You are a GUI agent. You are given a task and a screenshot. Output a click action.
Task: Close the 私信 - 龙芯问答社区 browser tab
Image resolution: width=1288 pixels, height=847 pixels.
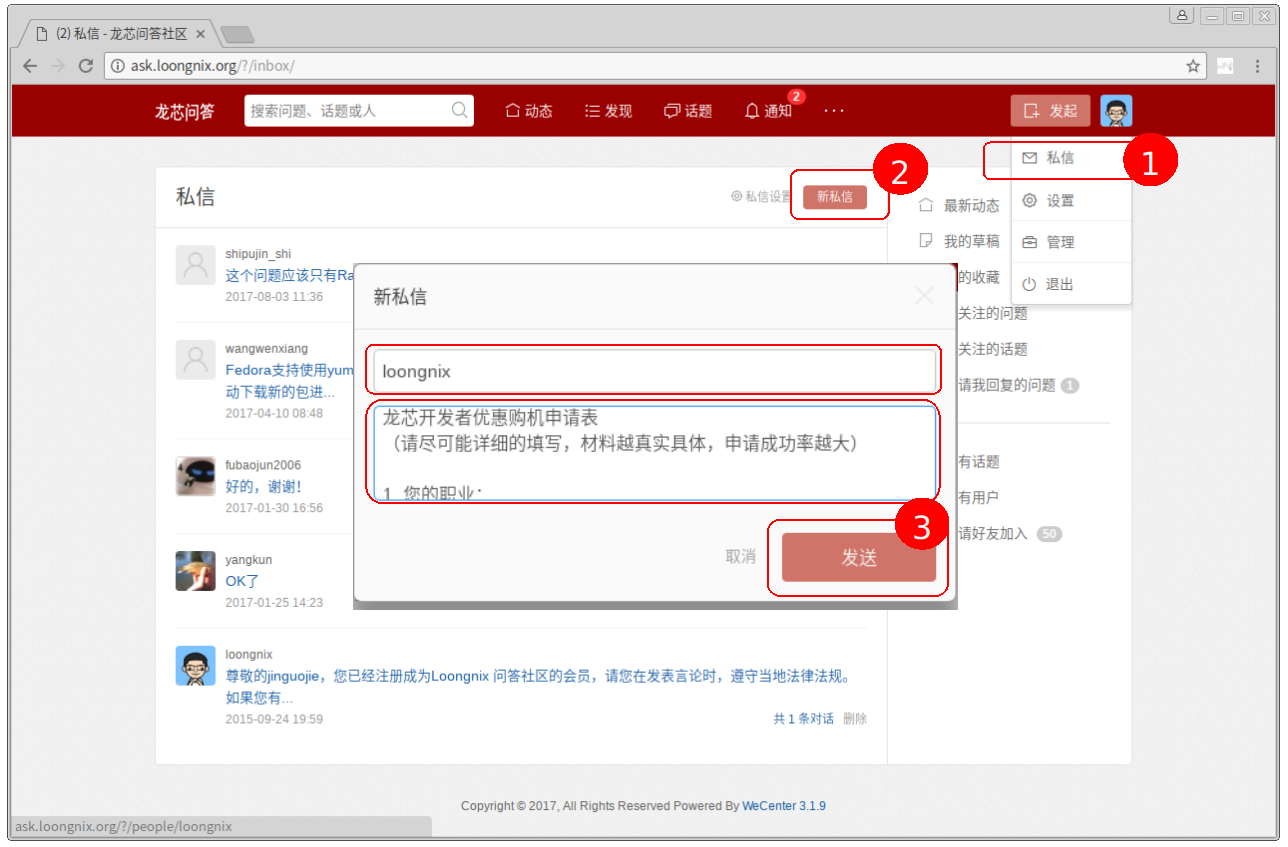(201, 33)
